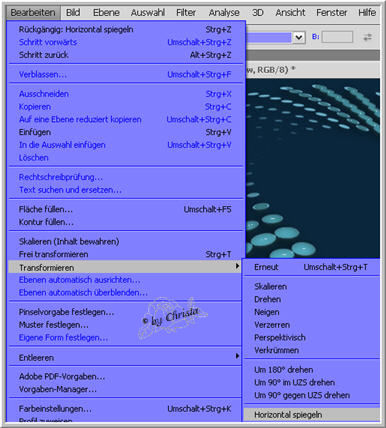Open Farbeinstellungen... entry
This screenshot has width=386, height=428.
[125, 409]
